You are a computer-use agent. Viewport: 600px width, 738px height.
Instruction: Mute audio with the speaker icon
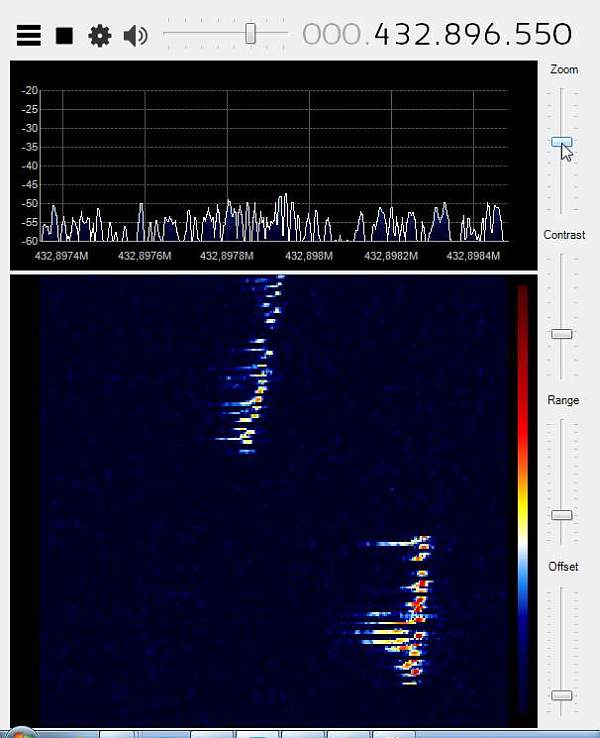[135, 36]
